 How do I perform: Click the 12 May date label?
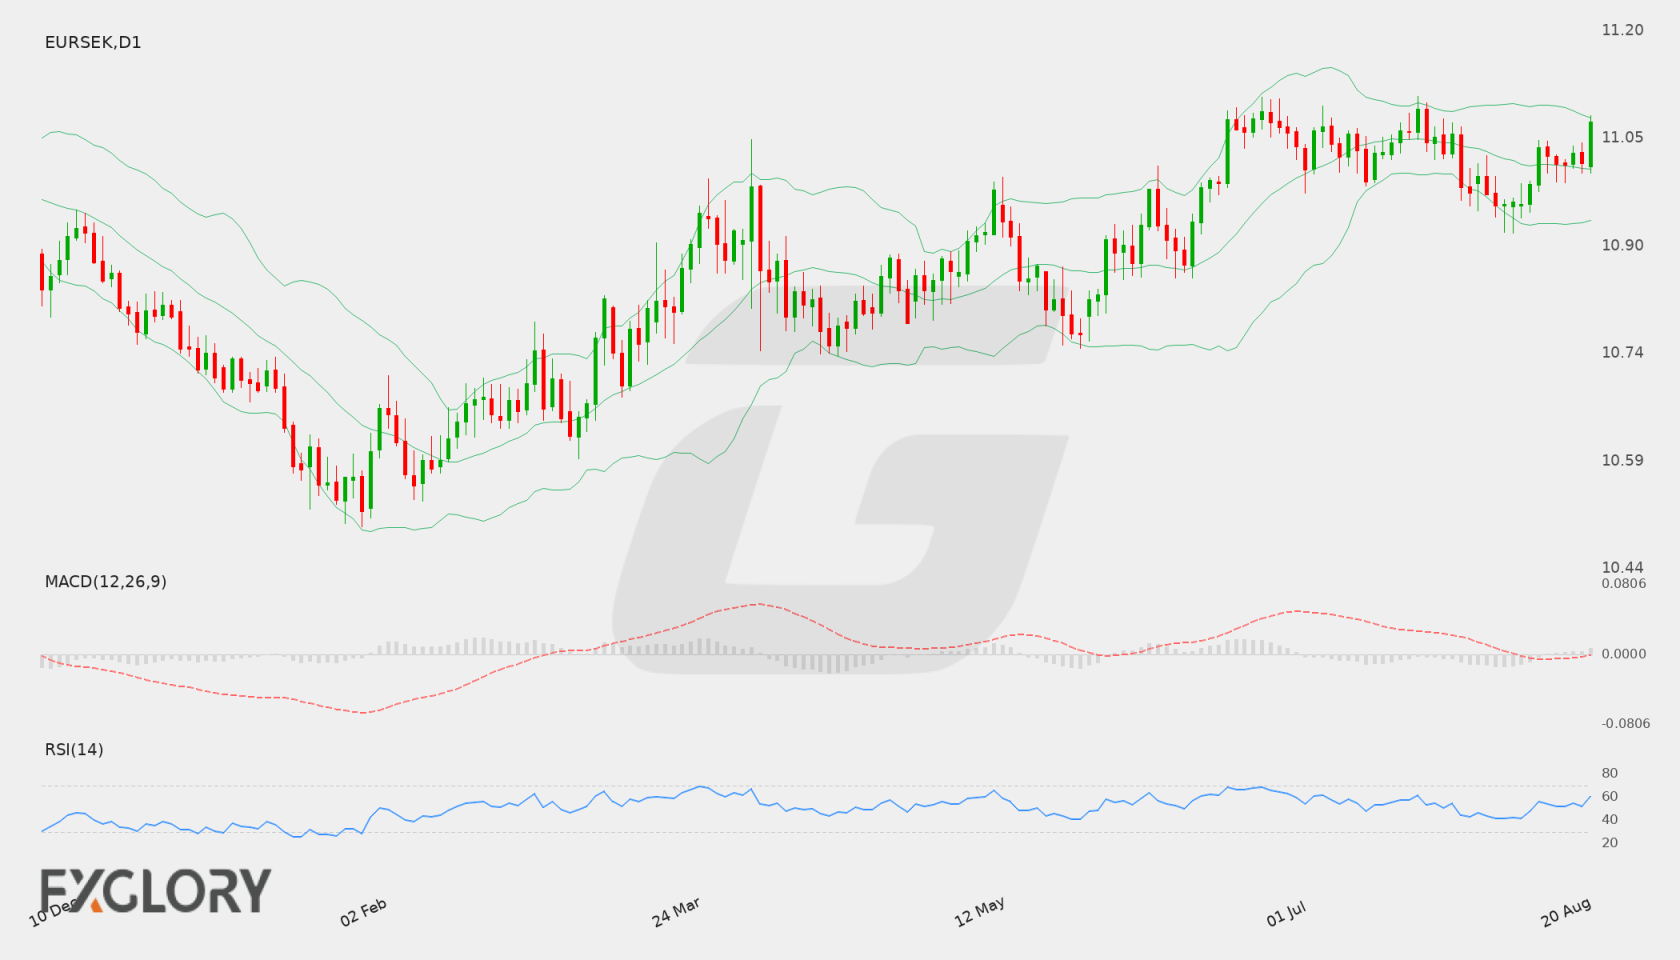980,912
